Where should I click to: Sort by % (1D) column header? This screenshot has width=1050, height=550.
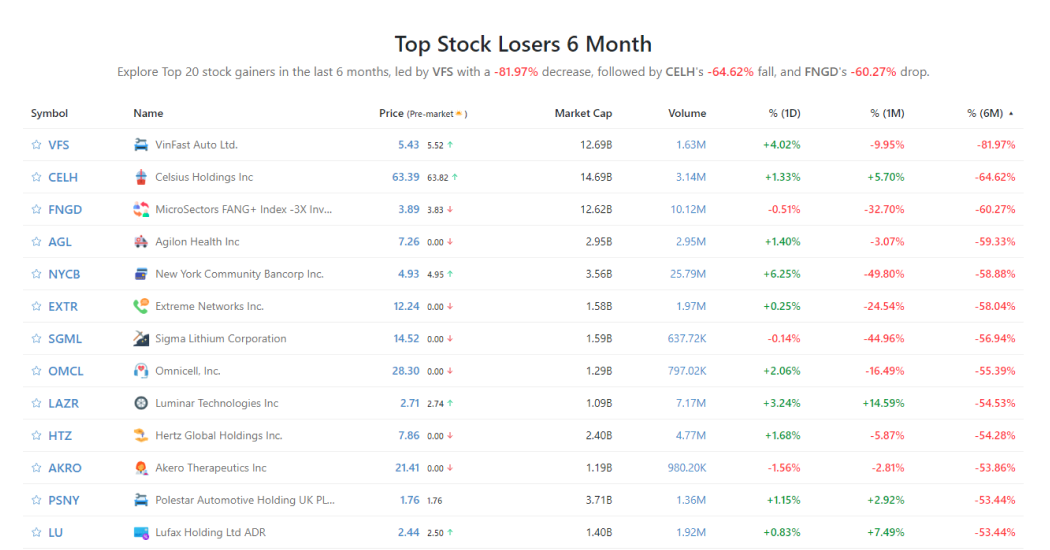784,113
